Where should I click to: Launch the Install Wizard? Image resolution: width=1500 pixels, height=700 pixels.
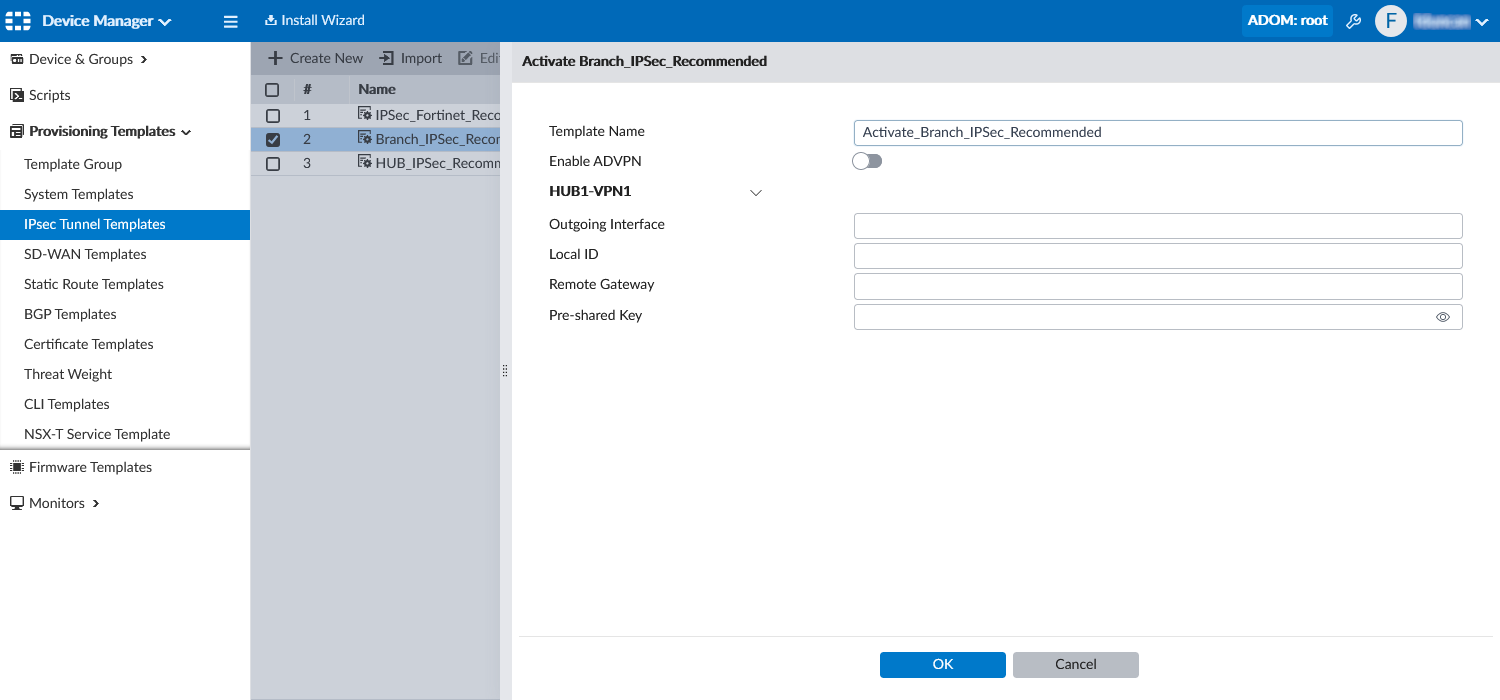315,20
